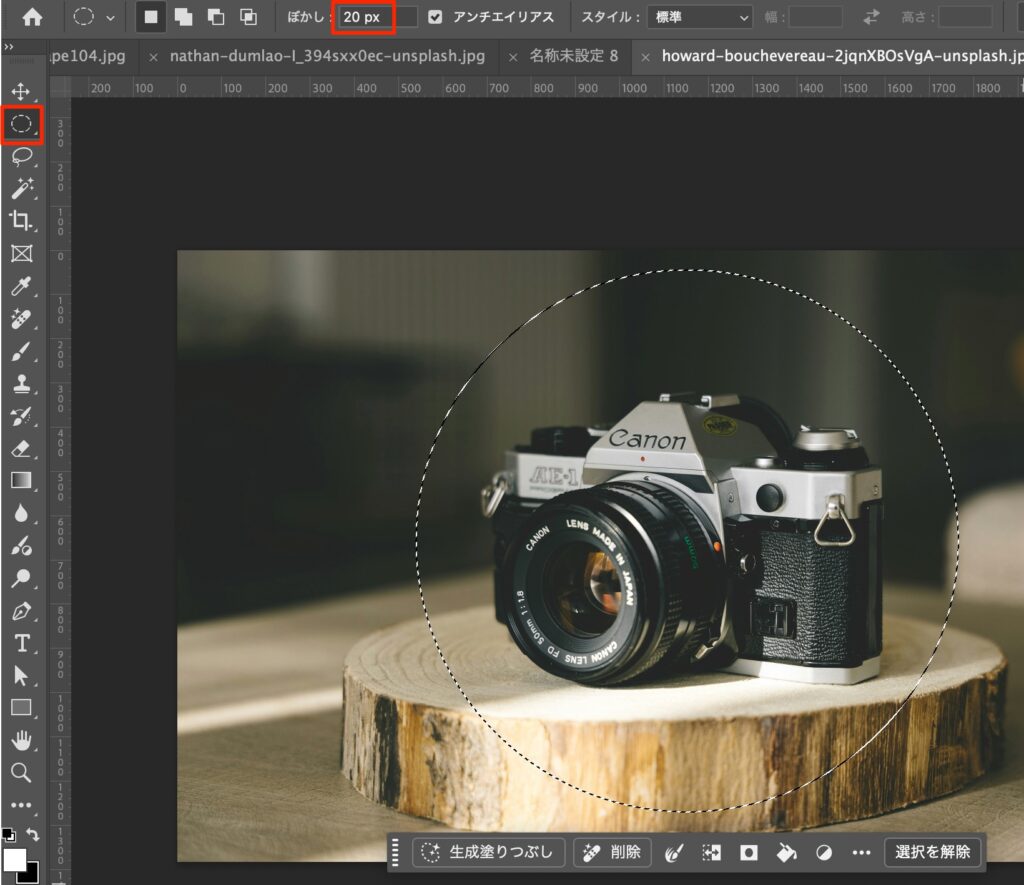Select the Zoom magnifier tool
1024x885 pixels.
pyautogui.click(x=21, y=772)
